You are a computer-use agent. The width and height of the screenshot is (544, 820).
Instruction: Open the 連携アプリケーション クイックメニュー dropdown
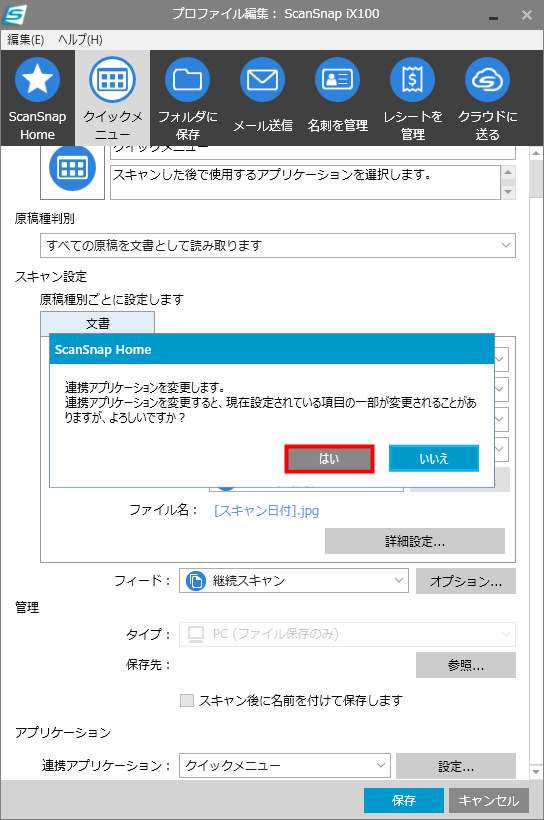[285, 766]
